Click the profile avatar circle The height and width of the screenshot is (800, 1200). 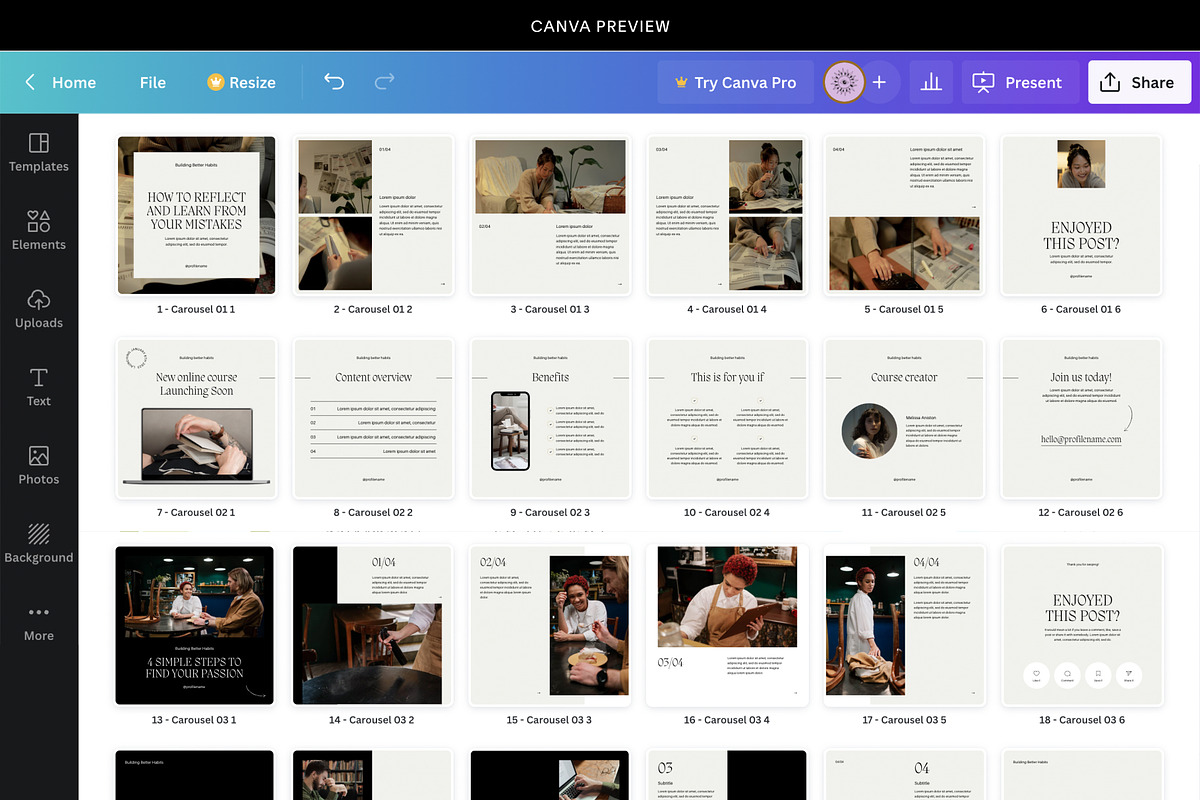coord(845,82)
